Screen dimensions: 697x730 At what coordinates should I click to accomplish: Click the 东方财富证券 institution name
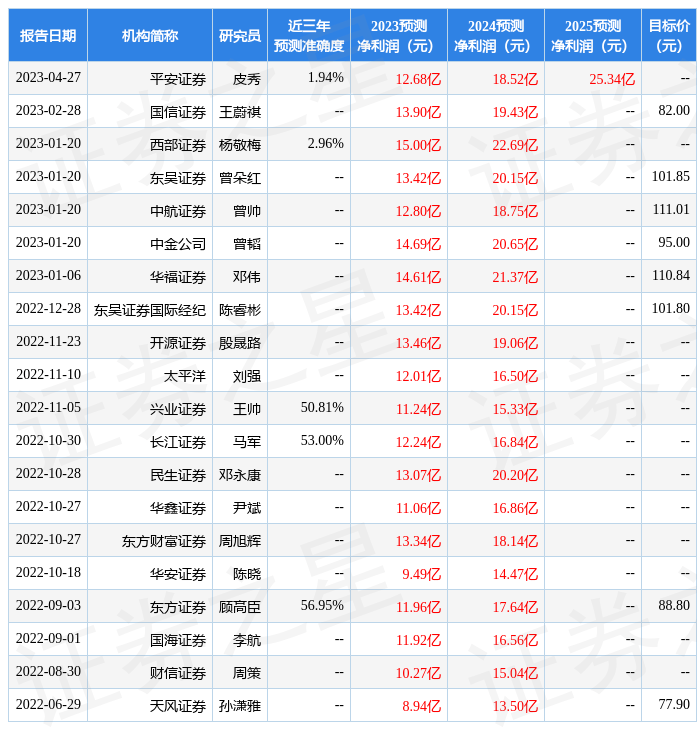coord(164,541)
